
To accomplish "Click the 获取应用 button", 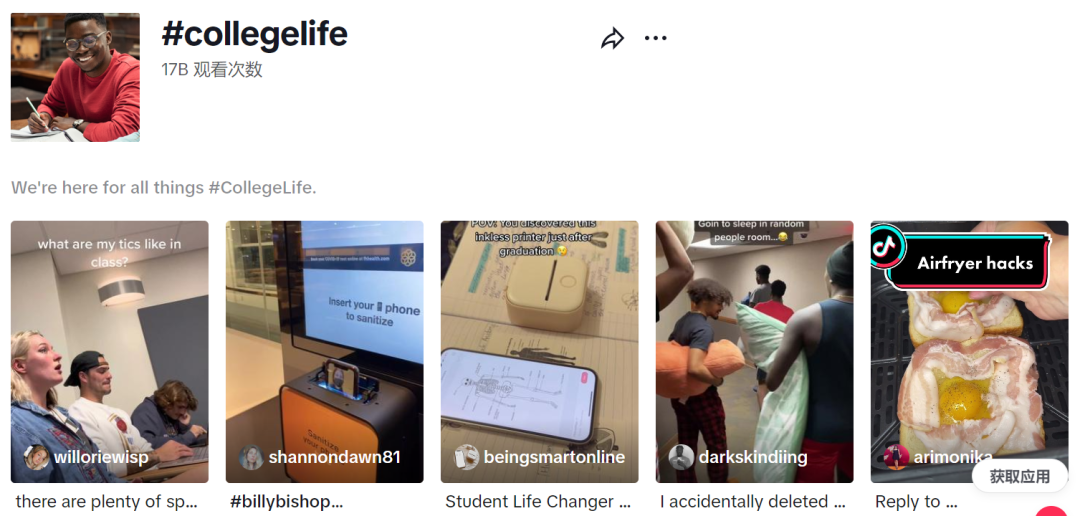I will pyautogui.click(x=1019, y=476).
